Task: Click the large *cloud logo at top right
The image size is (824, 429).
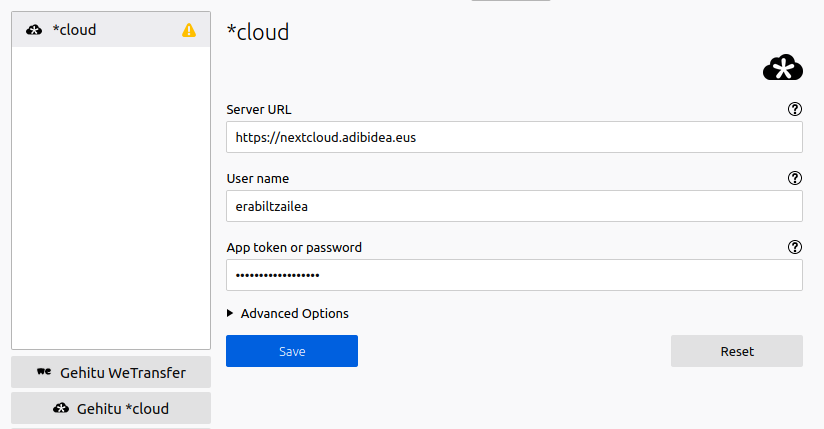Action: click(782, 67)
